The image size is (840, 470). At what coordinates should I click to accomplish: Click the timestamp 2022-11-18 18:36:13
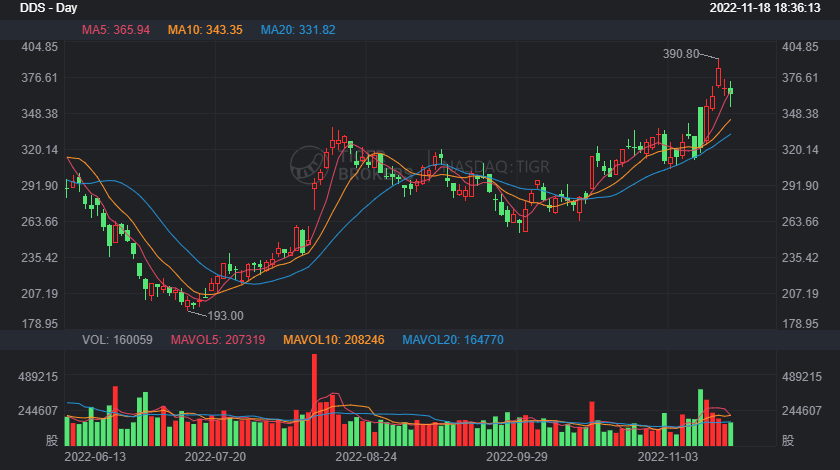765,8
